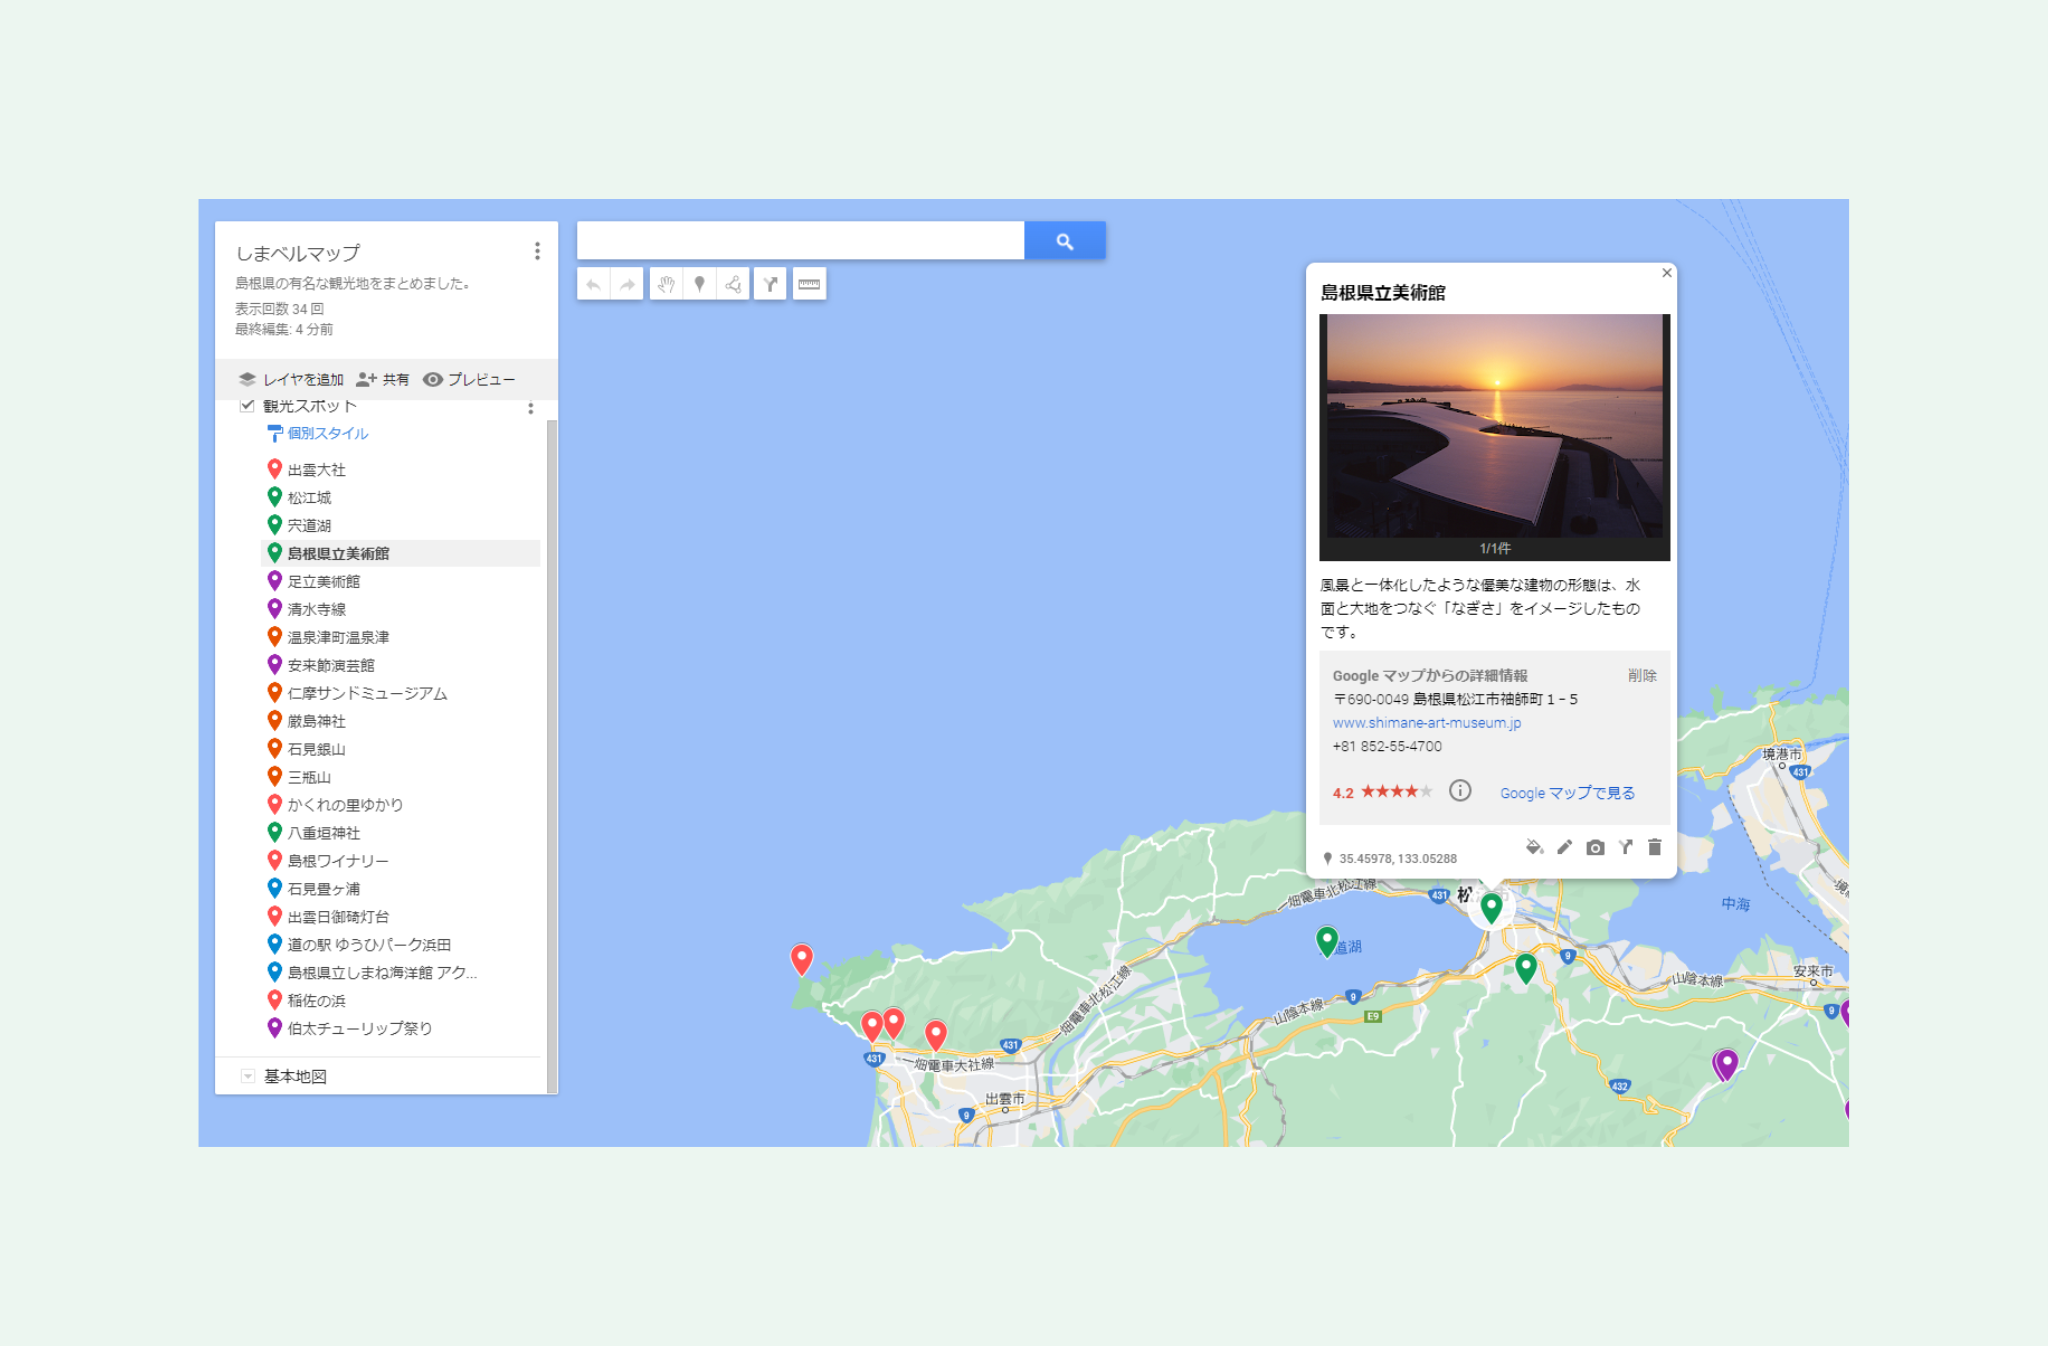Uncheck the 観光スポット layer checkbox
Image resolution: width=2048 pixels, height=1346 pixels.
pos(247,406)
